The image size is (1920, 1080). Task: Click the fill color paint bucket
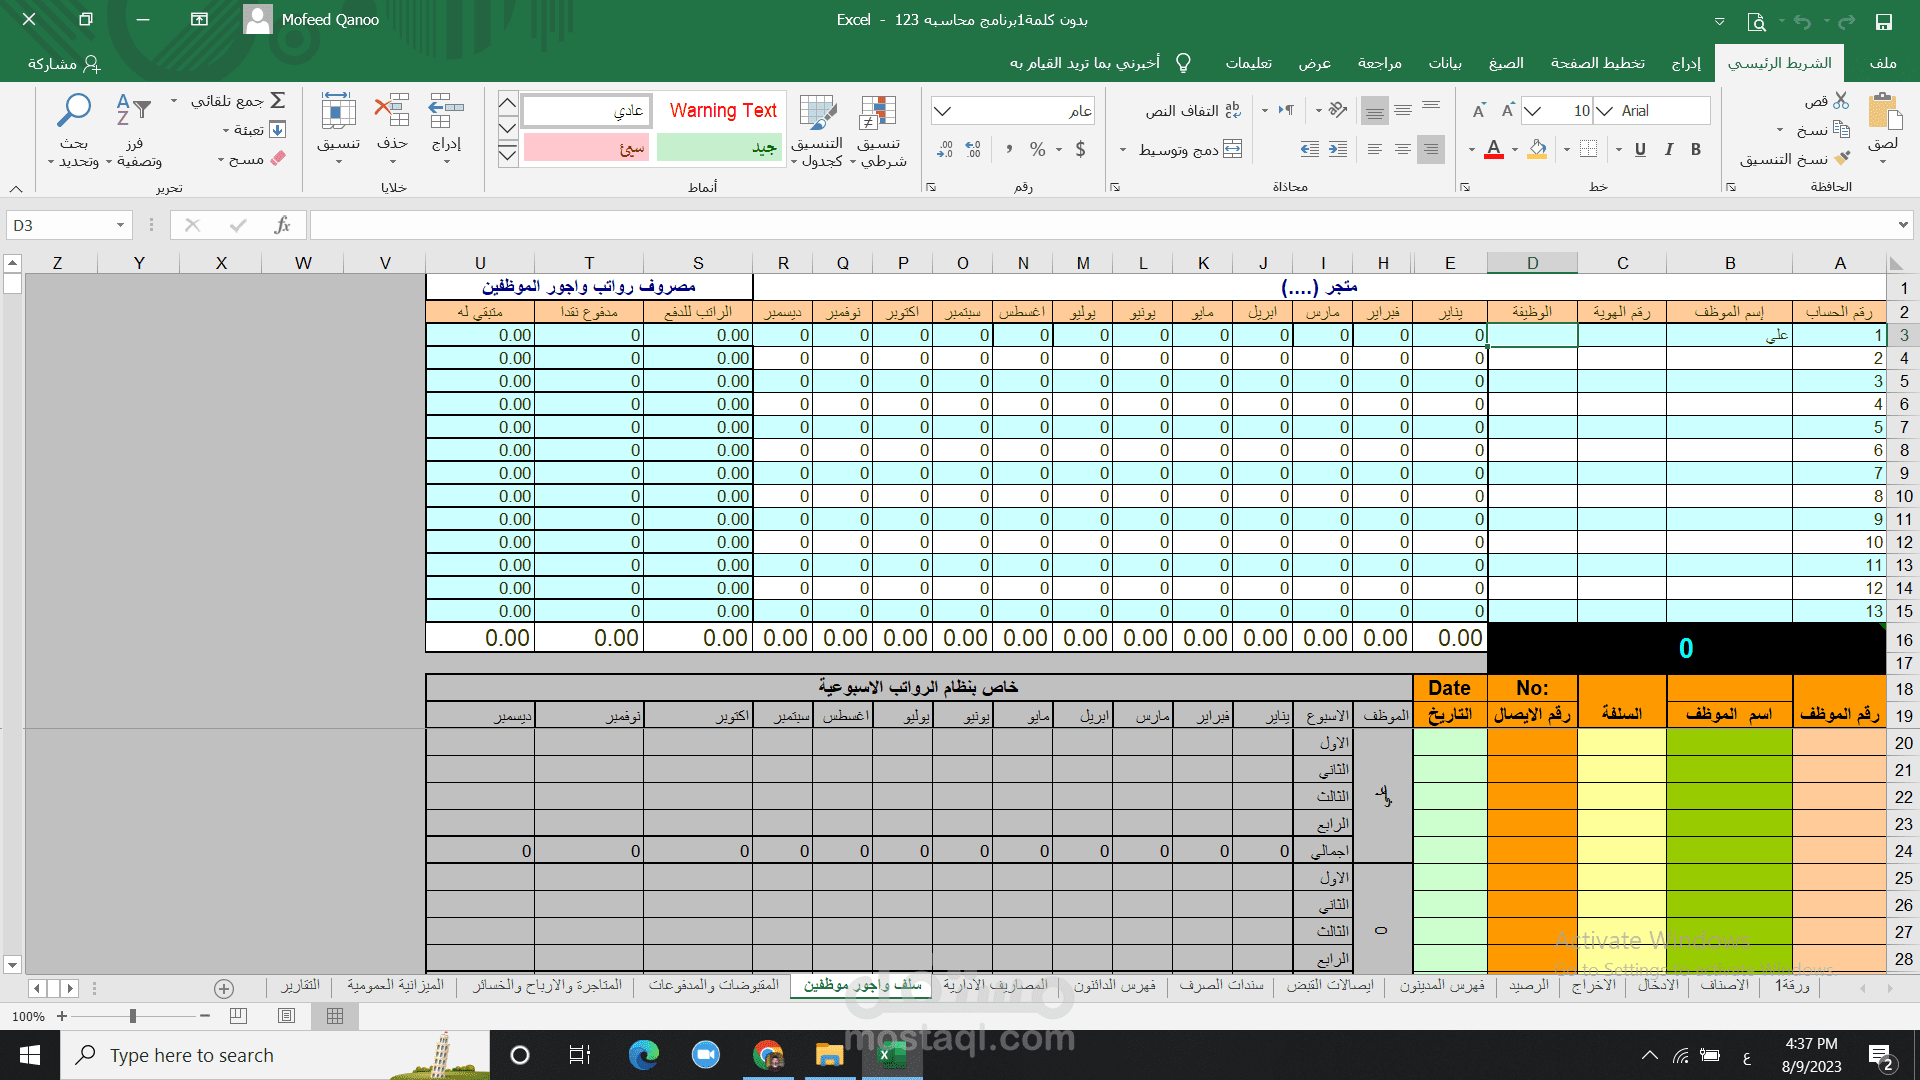click(1538, 150)
